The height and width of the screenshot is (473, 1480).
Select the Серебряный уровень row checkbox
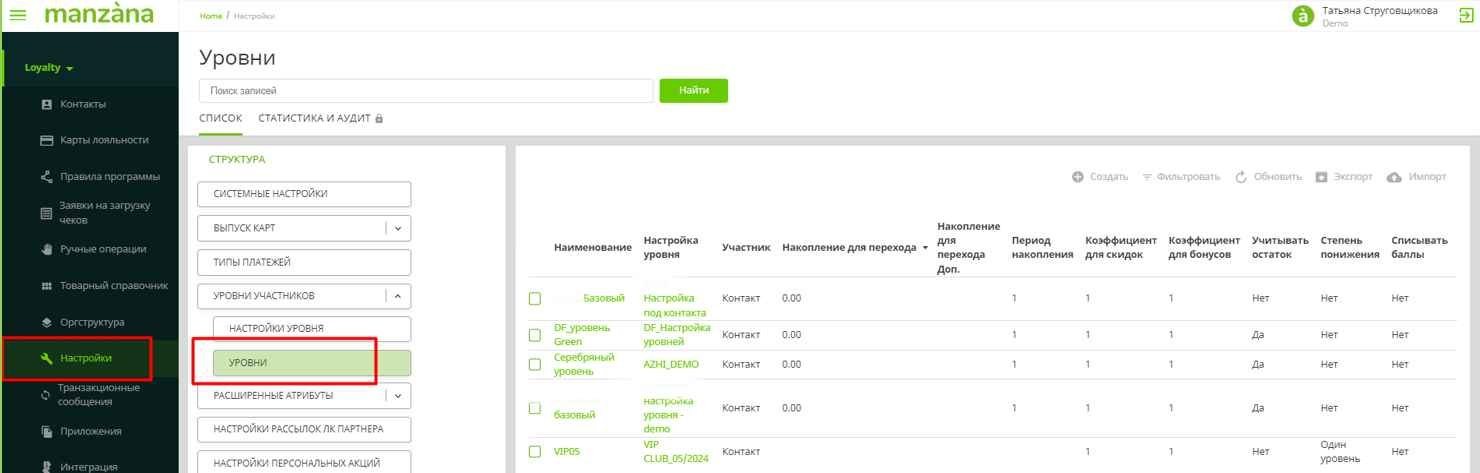pyautogui.click(x=535, y=365)
